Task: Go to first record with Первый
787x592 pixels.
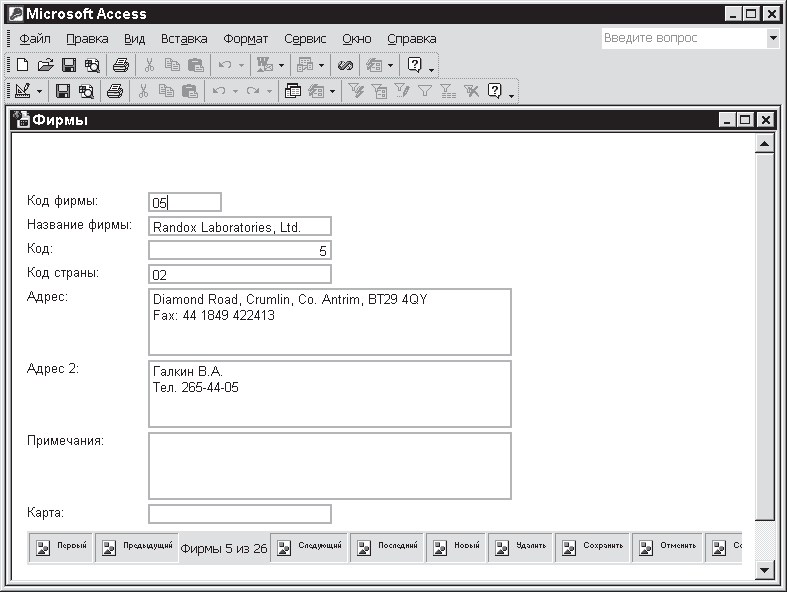Action: point(60,547)
